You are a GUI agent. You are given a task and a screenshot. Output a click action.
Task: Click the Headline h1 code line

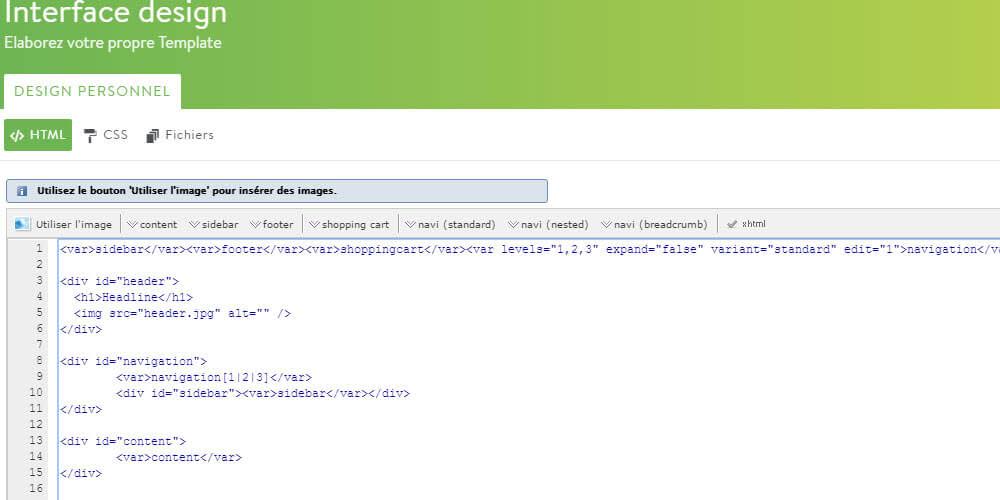(133, 297)
